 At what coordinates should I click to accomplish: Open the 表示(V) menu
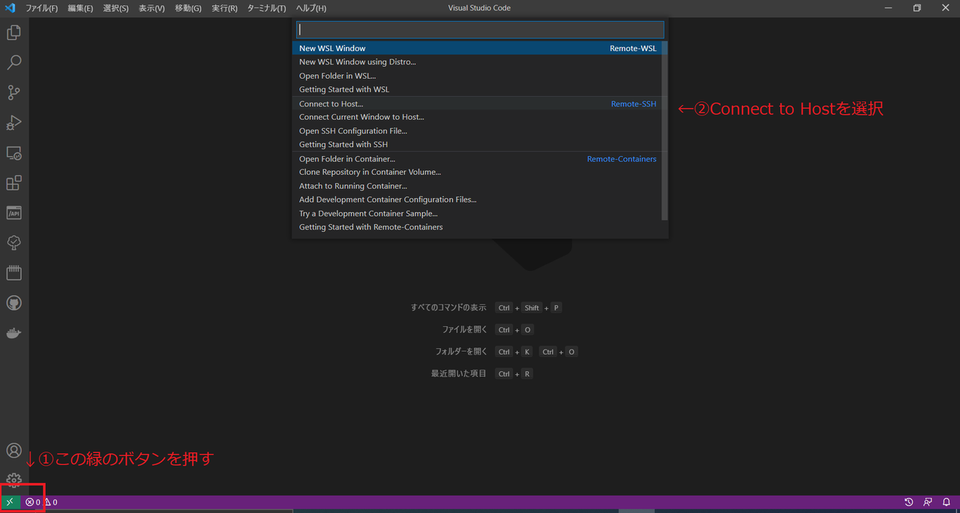click(x=151, y=8)
